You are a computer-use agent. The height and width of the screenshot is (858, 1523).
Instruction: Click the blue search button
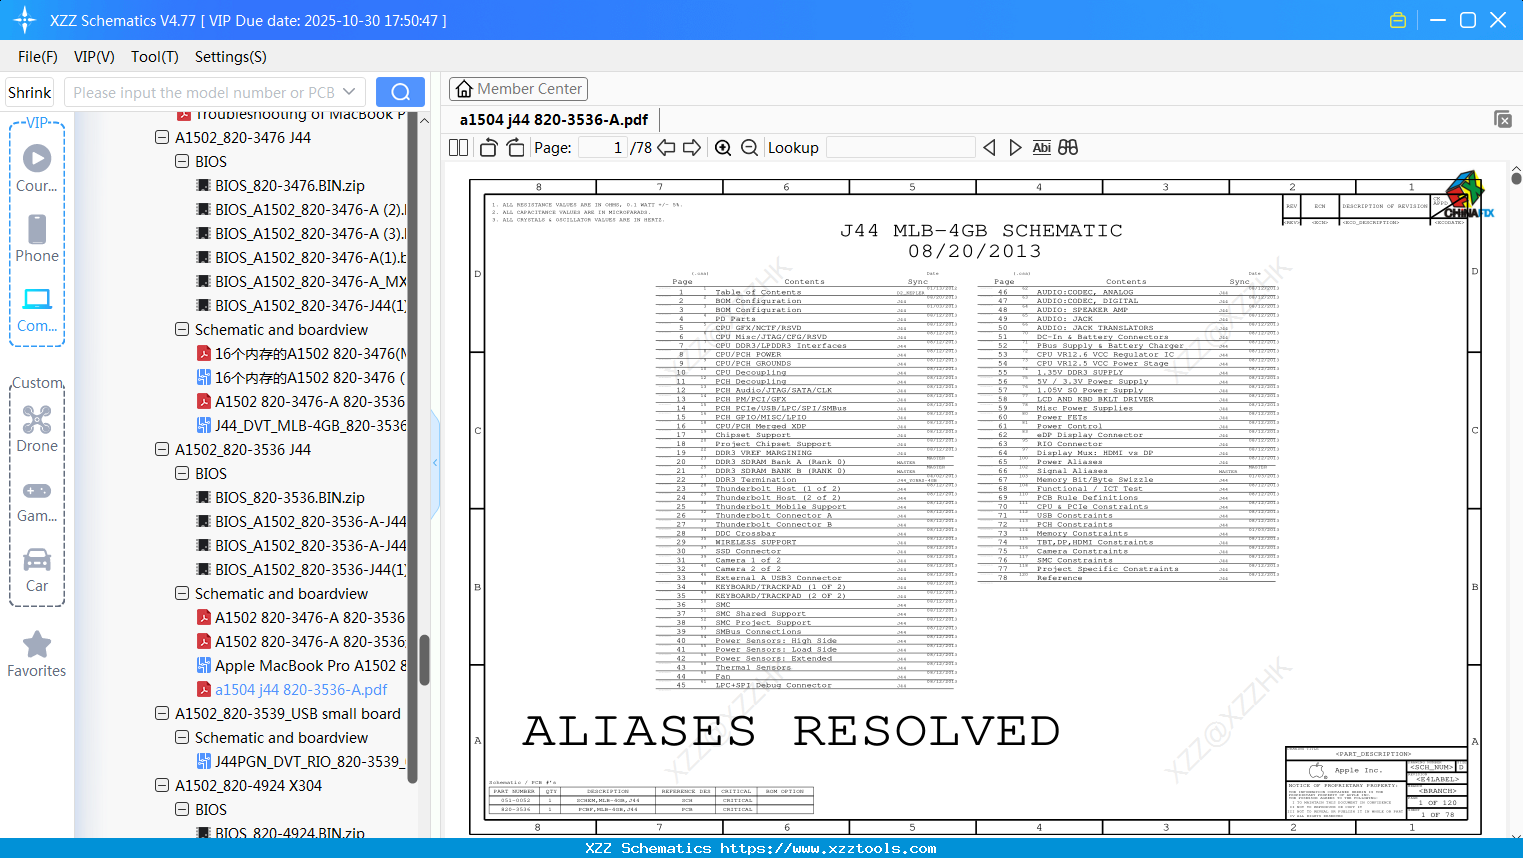pos(400,92)
